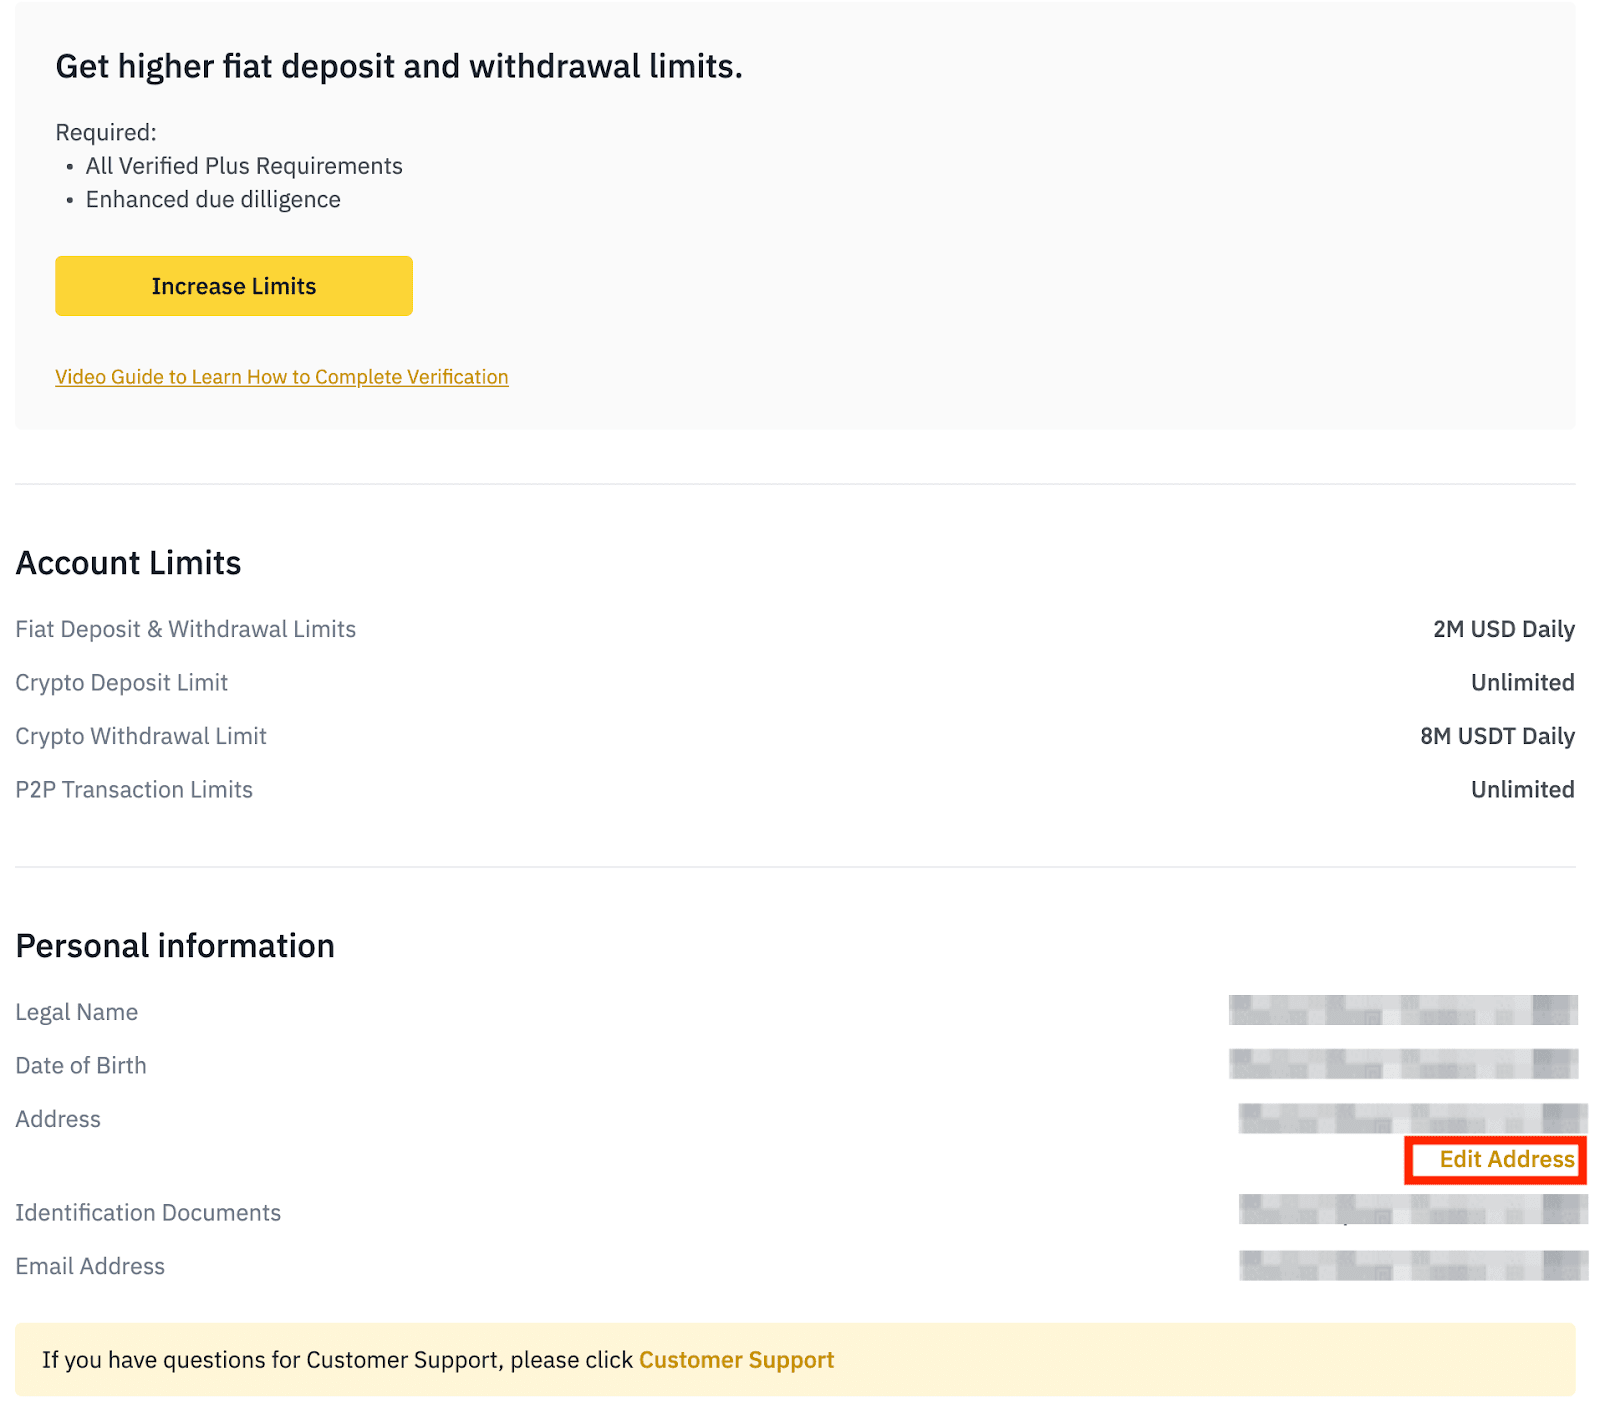Click the Identification Documents label

point(148,1213)
